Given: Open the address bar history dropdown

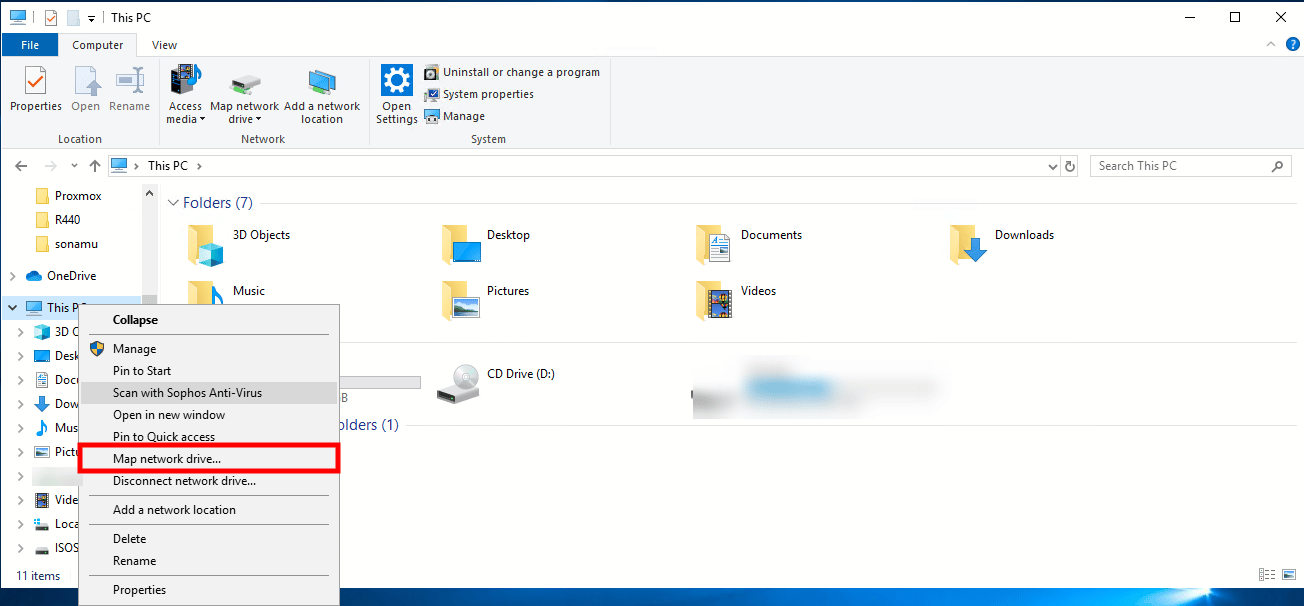Looking at the screenshot, I should (x=1052, y=166).
